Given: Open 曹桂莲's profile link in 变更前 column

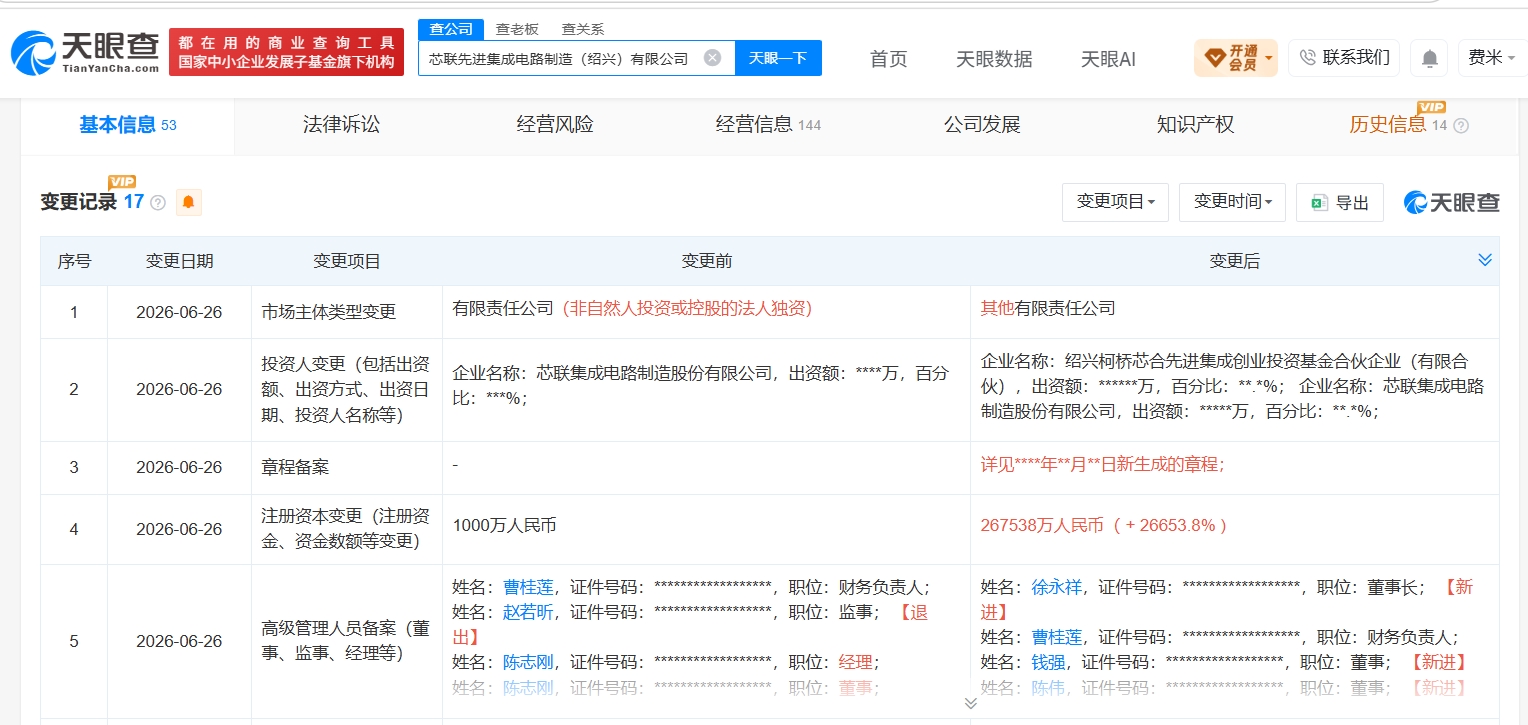Looking at the screenshot, I should pyautogui.click(x=528, y=587).
